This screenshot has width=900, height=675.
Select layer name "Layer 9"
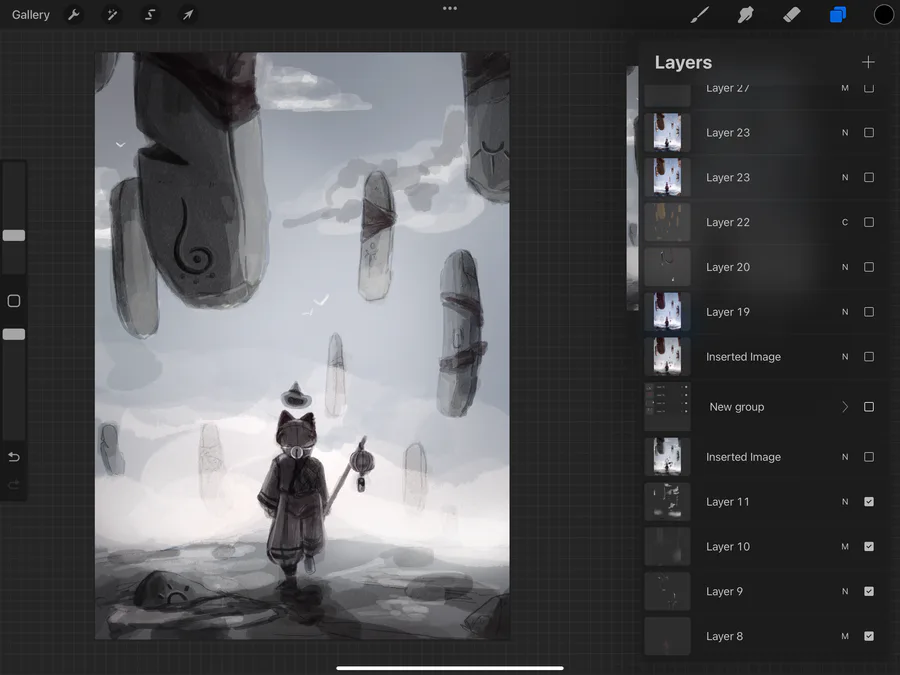pyautogui.click(x=724, y=591)
